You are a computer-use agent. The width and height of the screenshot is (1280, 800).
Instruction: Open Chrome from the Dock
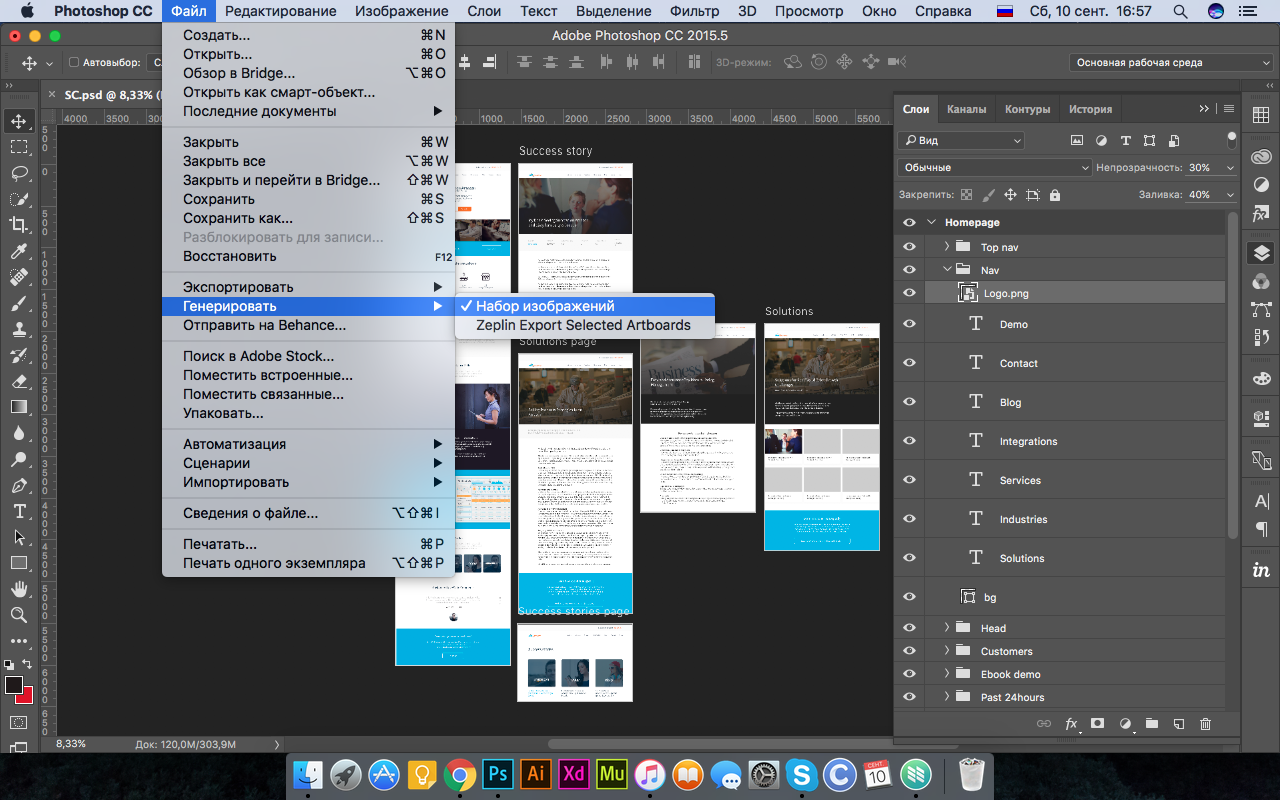pos(459,774)
